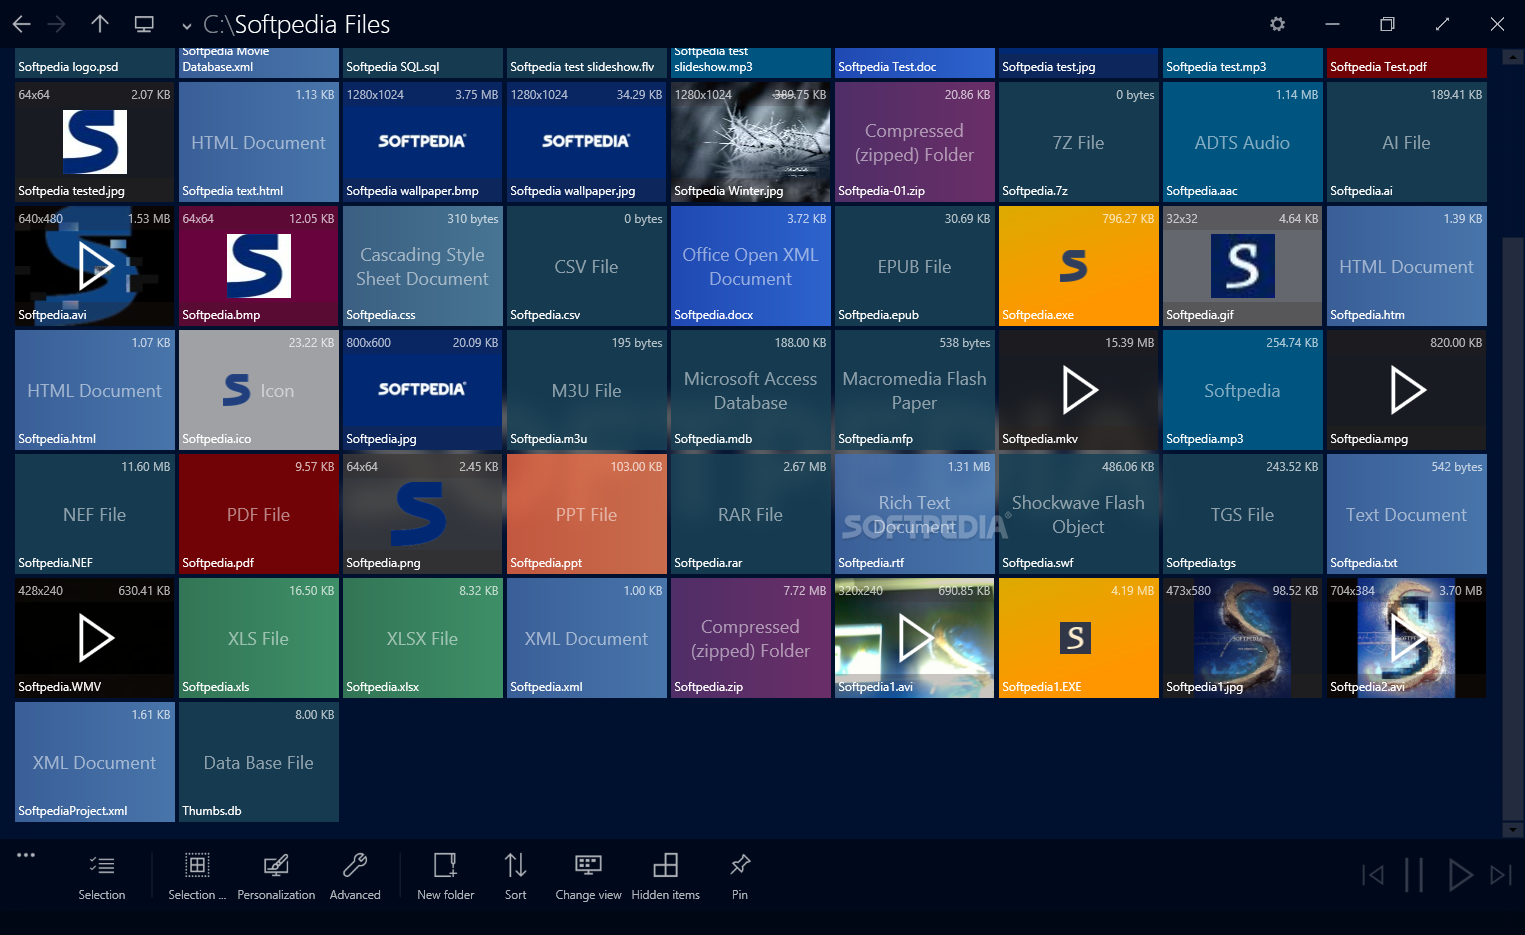Open the Selection grid options

[197, 877]
